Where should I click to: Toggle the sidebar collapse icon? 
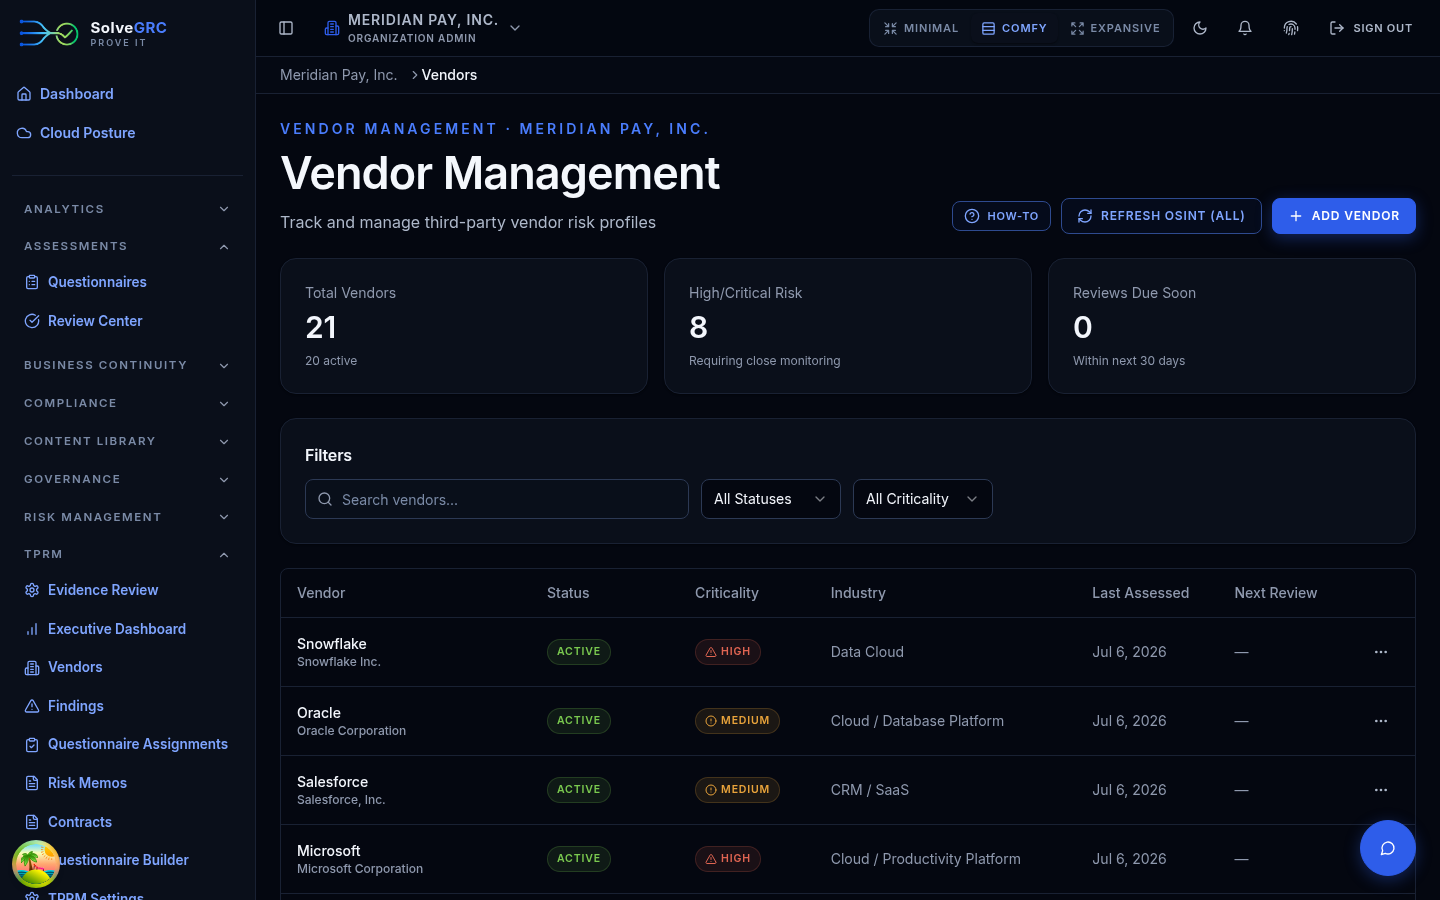coord(286,28)
